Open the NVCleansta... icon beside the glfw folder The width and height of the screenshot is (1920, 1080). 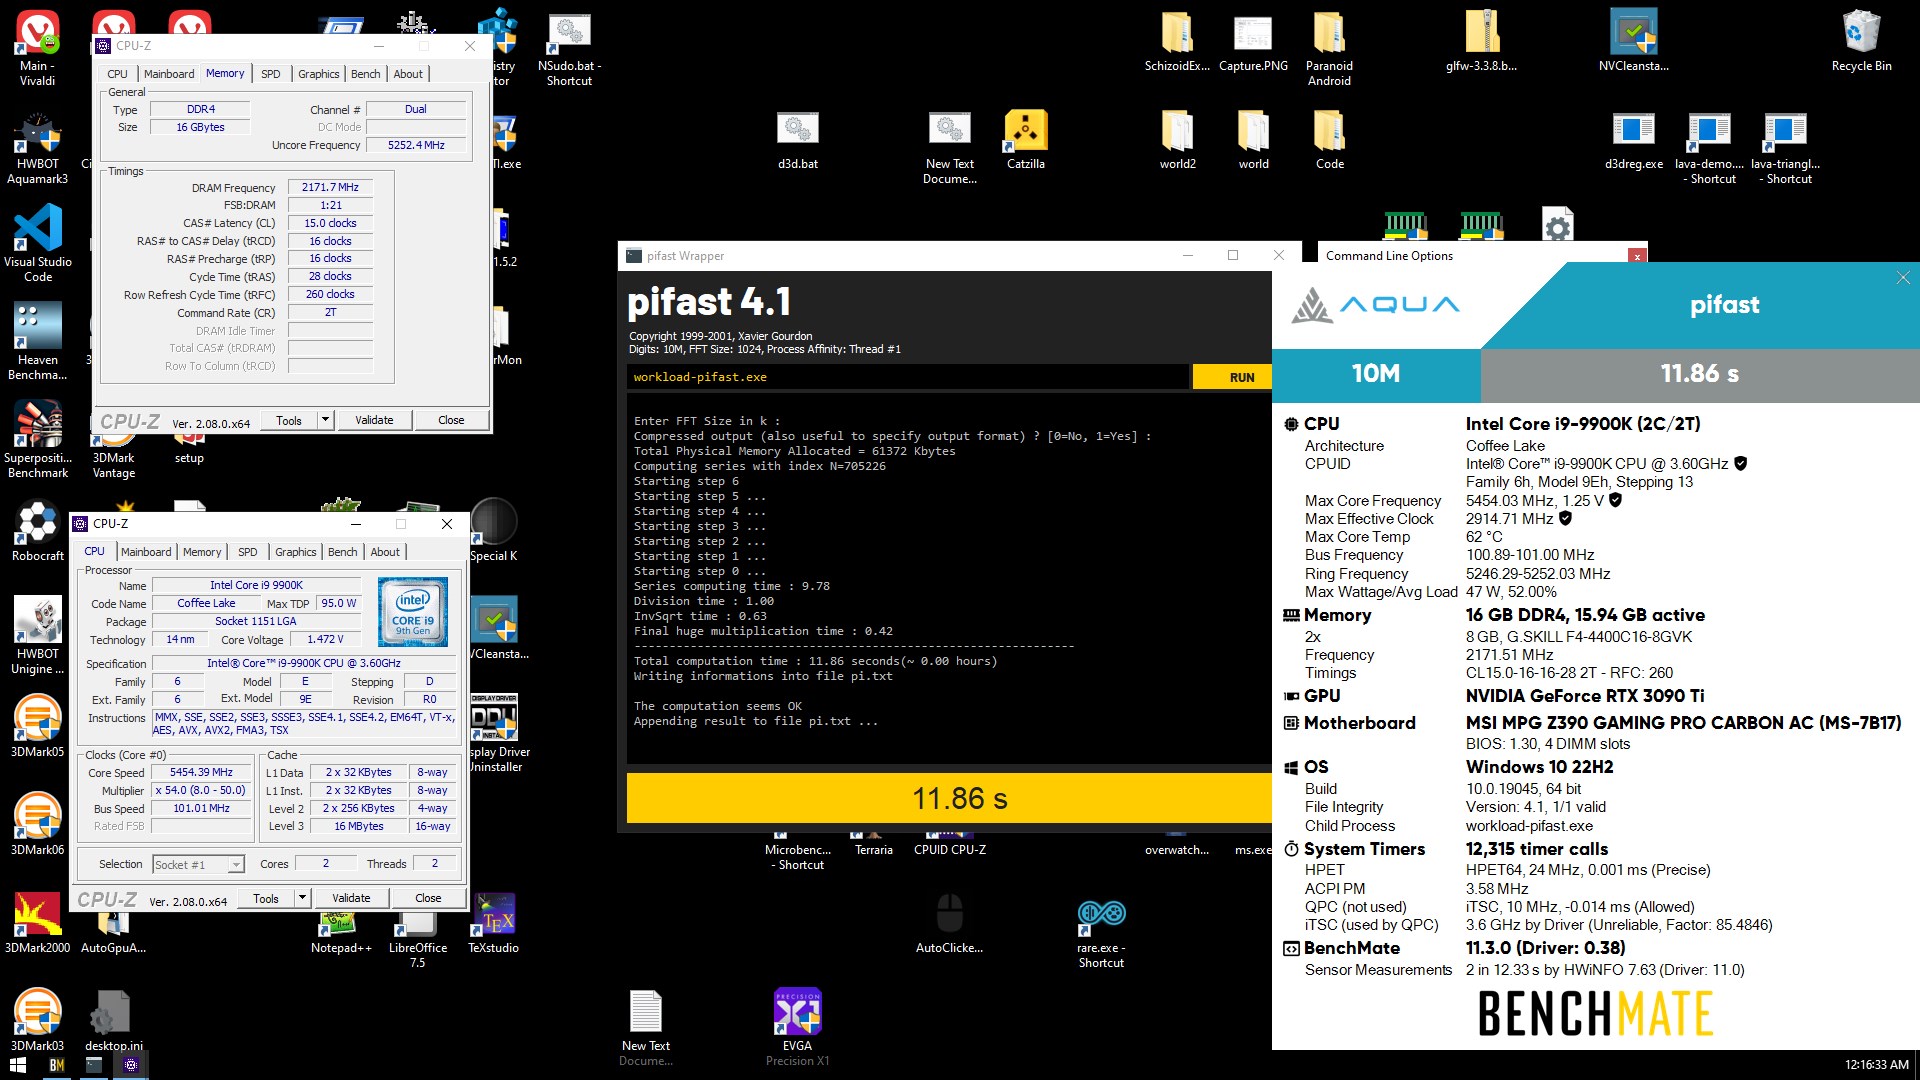tap(1633, 42)
